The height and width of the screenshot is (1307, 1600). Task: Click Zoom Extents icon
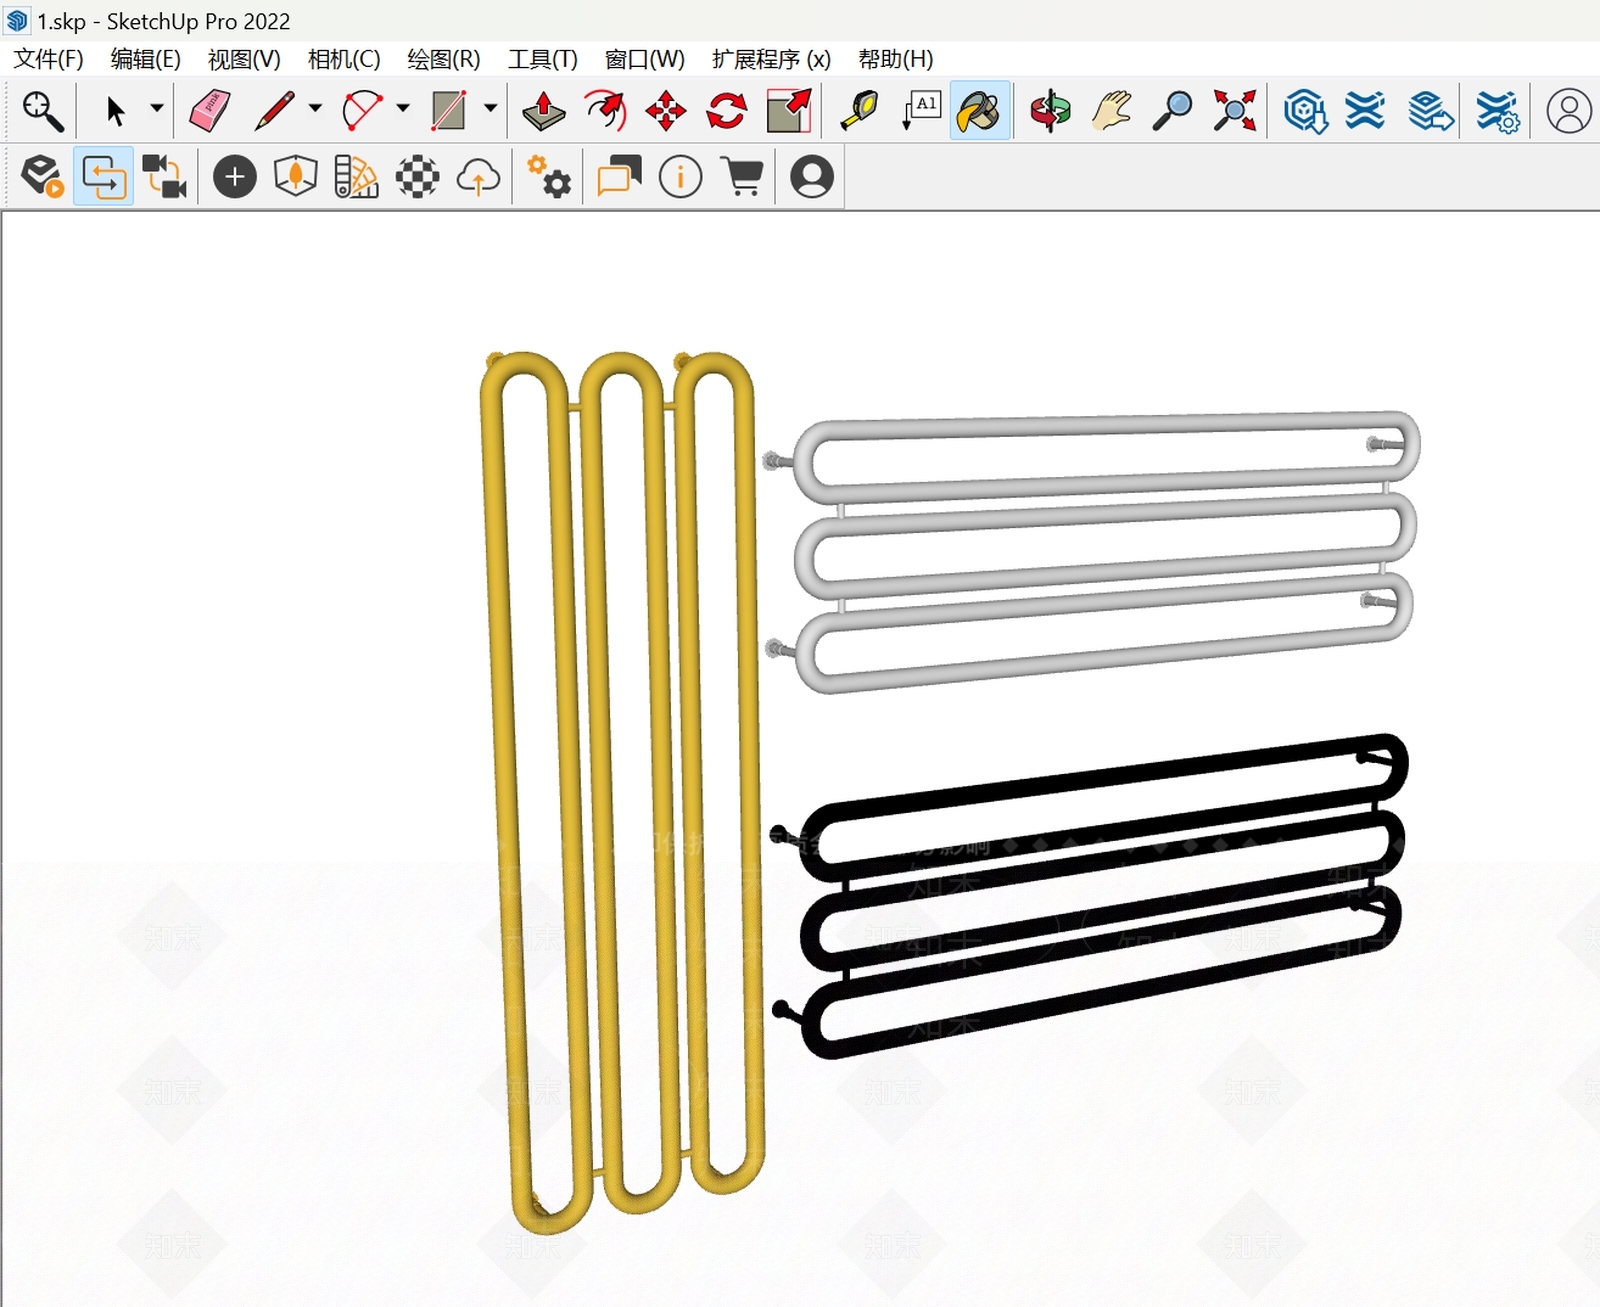click(1235, 111)
